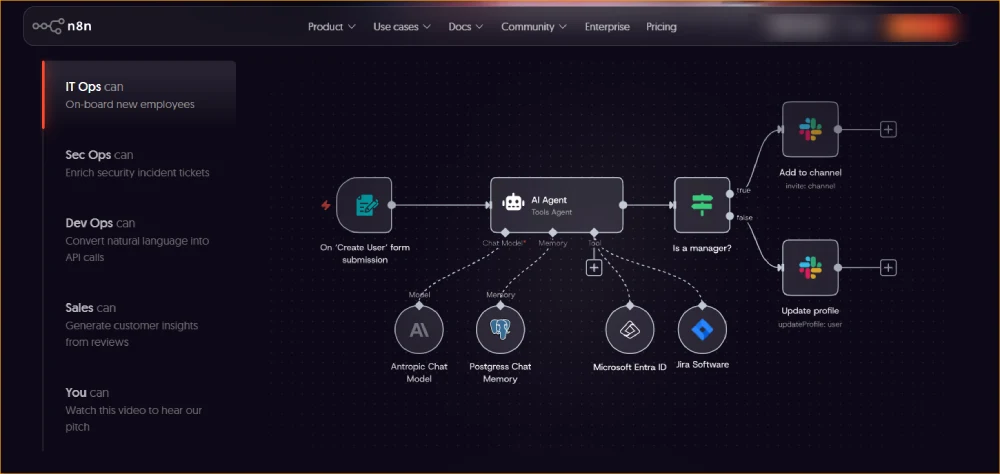Image resolution: width=1000 pixels, height=474 pixels.
Task: Select the Slack 'Add to channel' node
Action: click(810, 129)
